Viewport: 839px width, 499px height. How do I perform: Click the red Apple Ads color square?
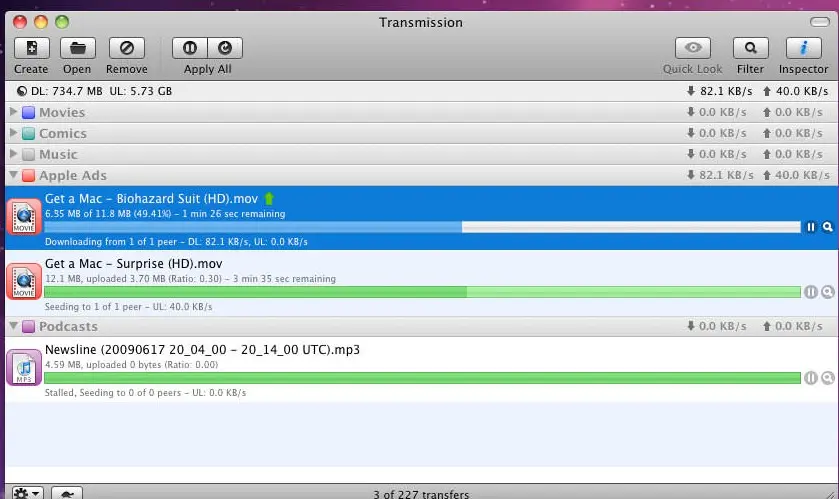(x=28, y=175)
